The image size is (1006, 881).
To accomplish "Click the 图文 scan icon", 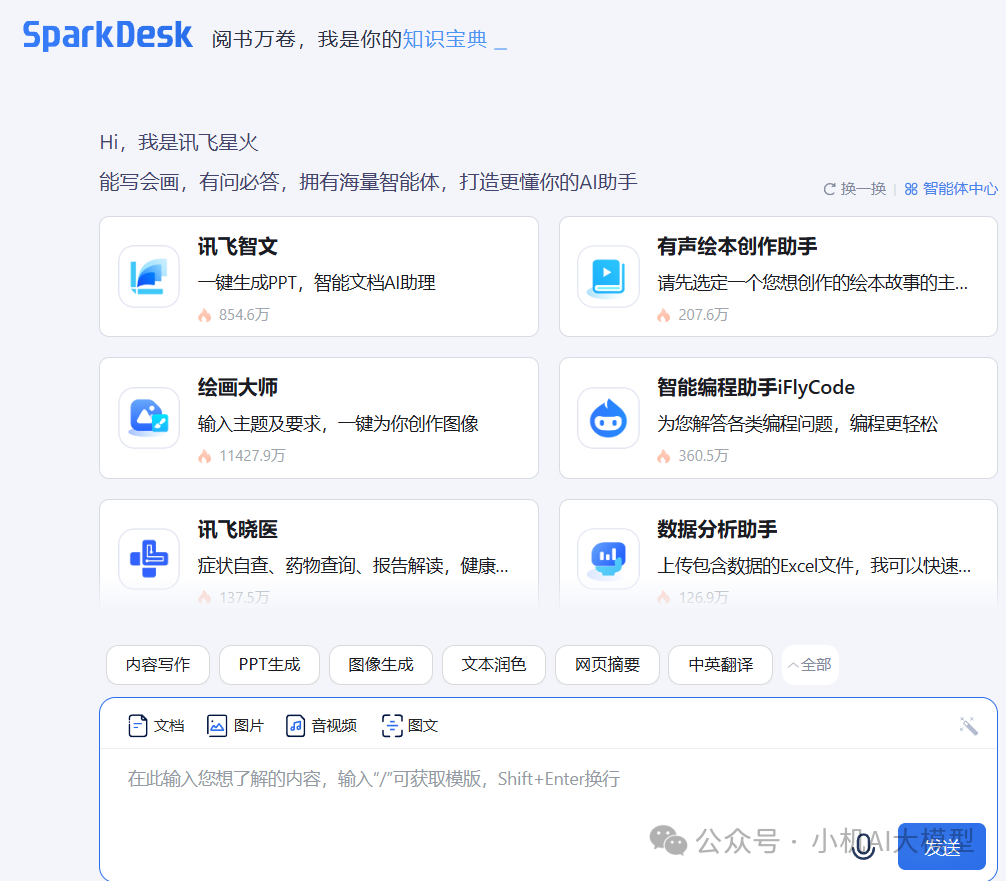I will tap(392, 726).
